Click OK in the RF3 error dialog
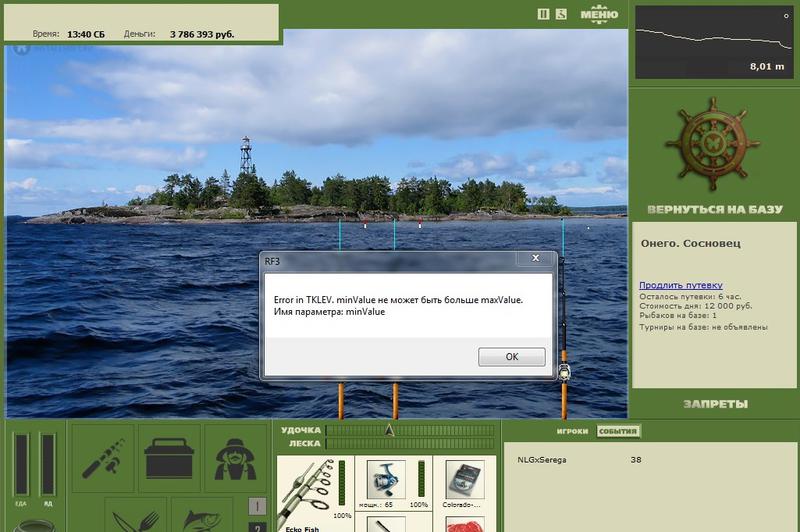 click(x=511, y=357)
